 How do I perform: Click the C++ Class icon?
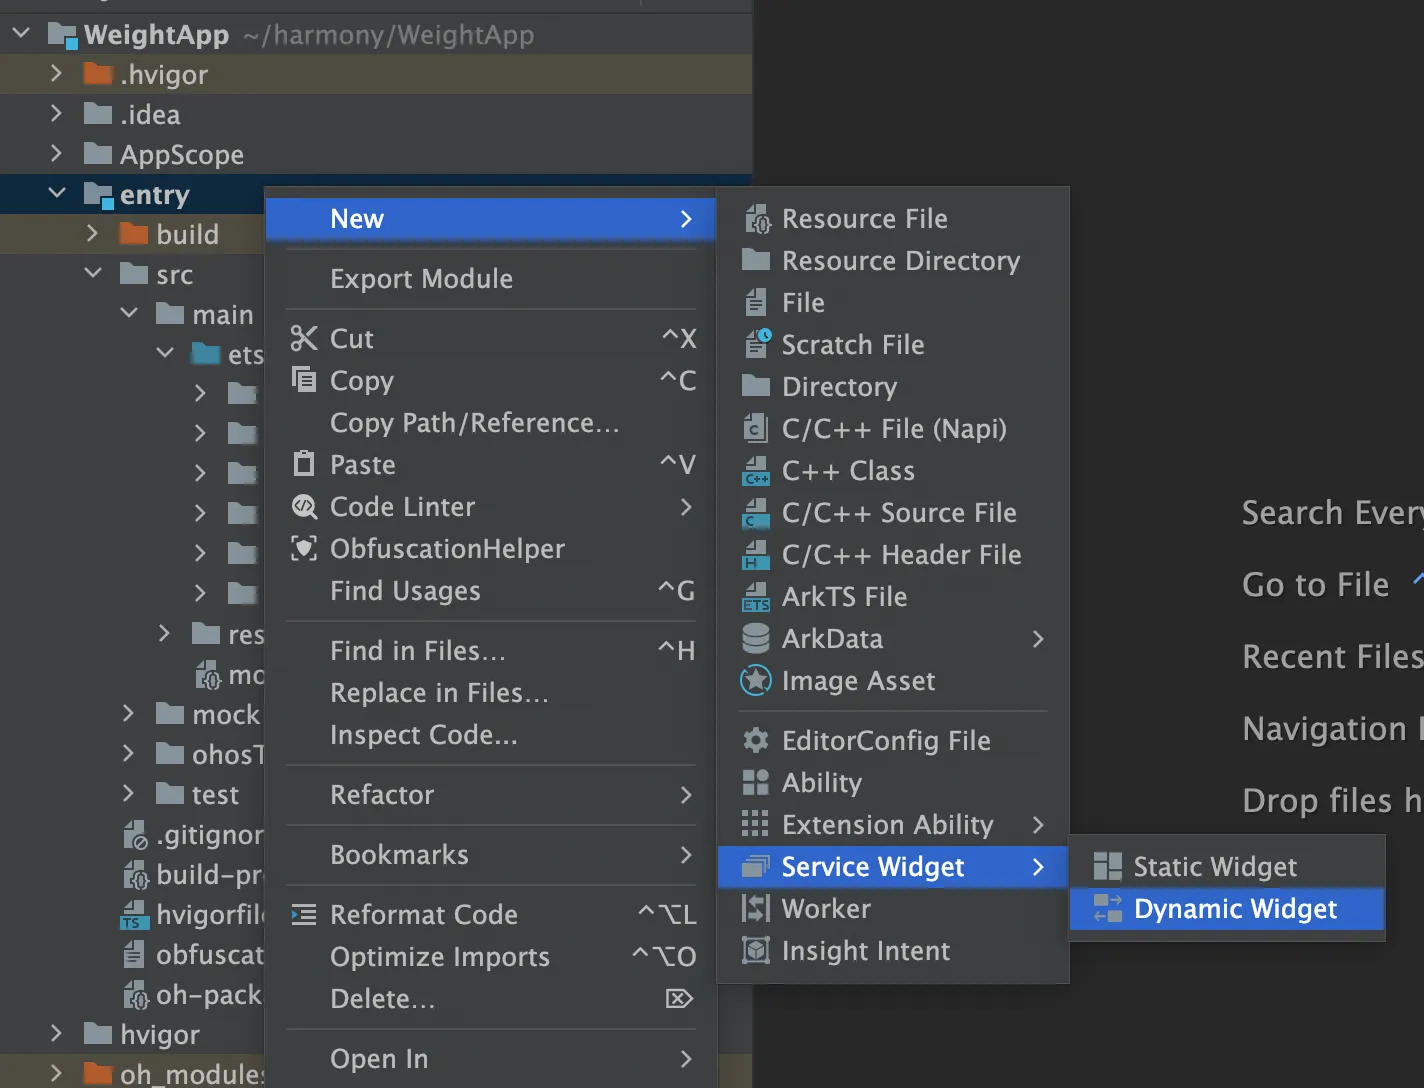click(x=756, y=471)
